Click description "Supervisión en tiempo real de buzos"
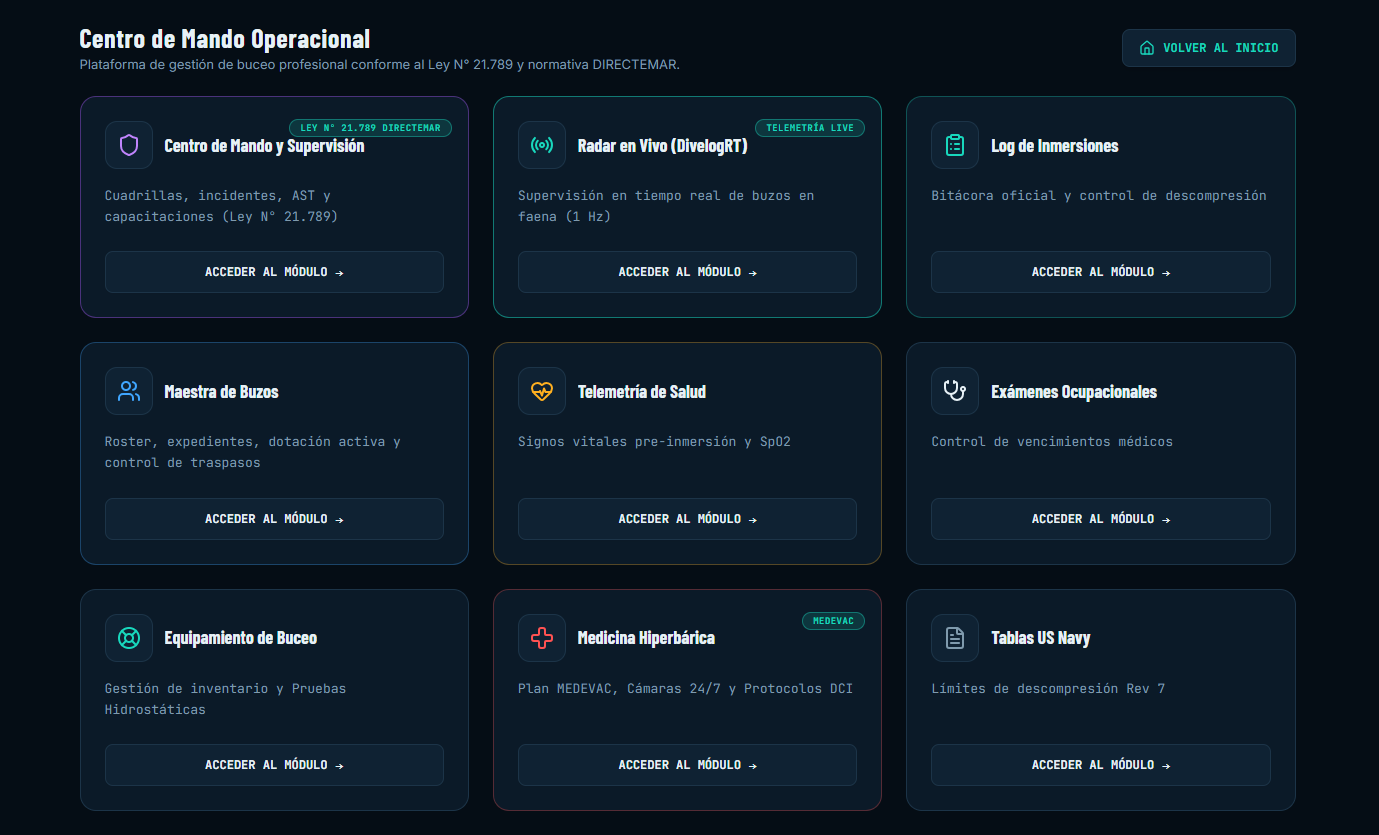 pos(666,206)
